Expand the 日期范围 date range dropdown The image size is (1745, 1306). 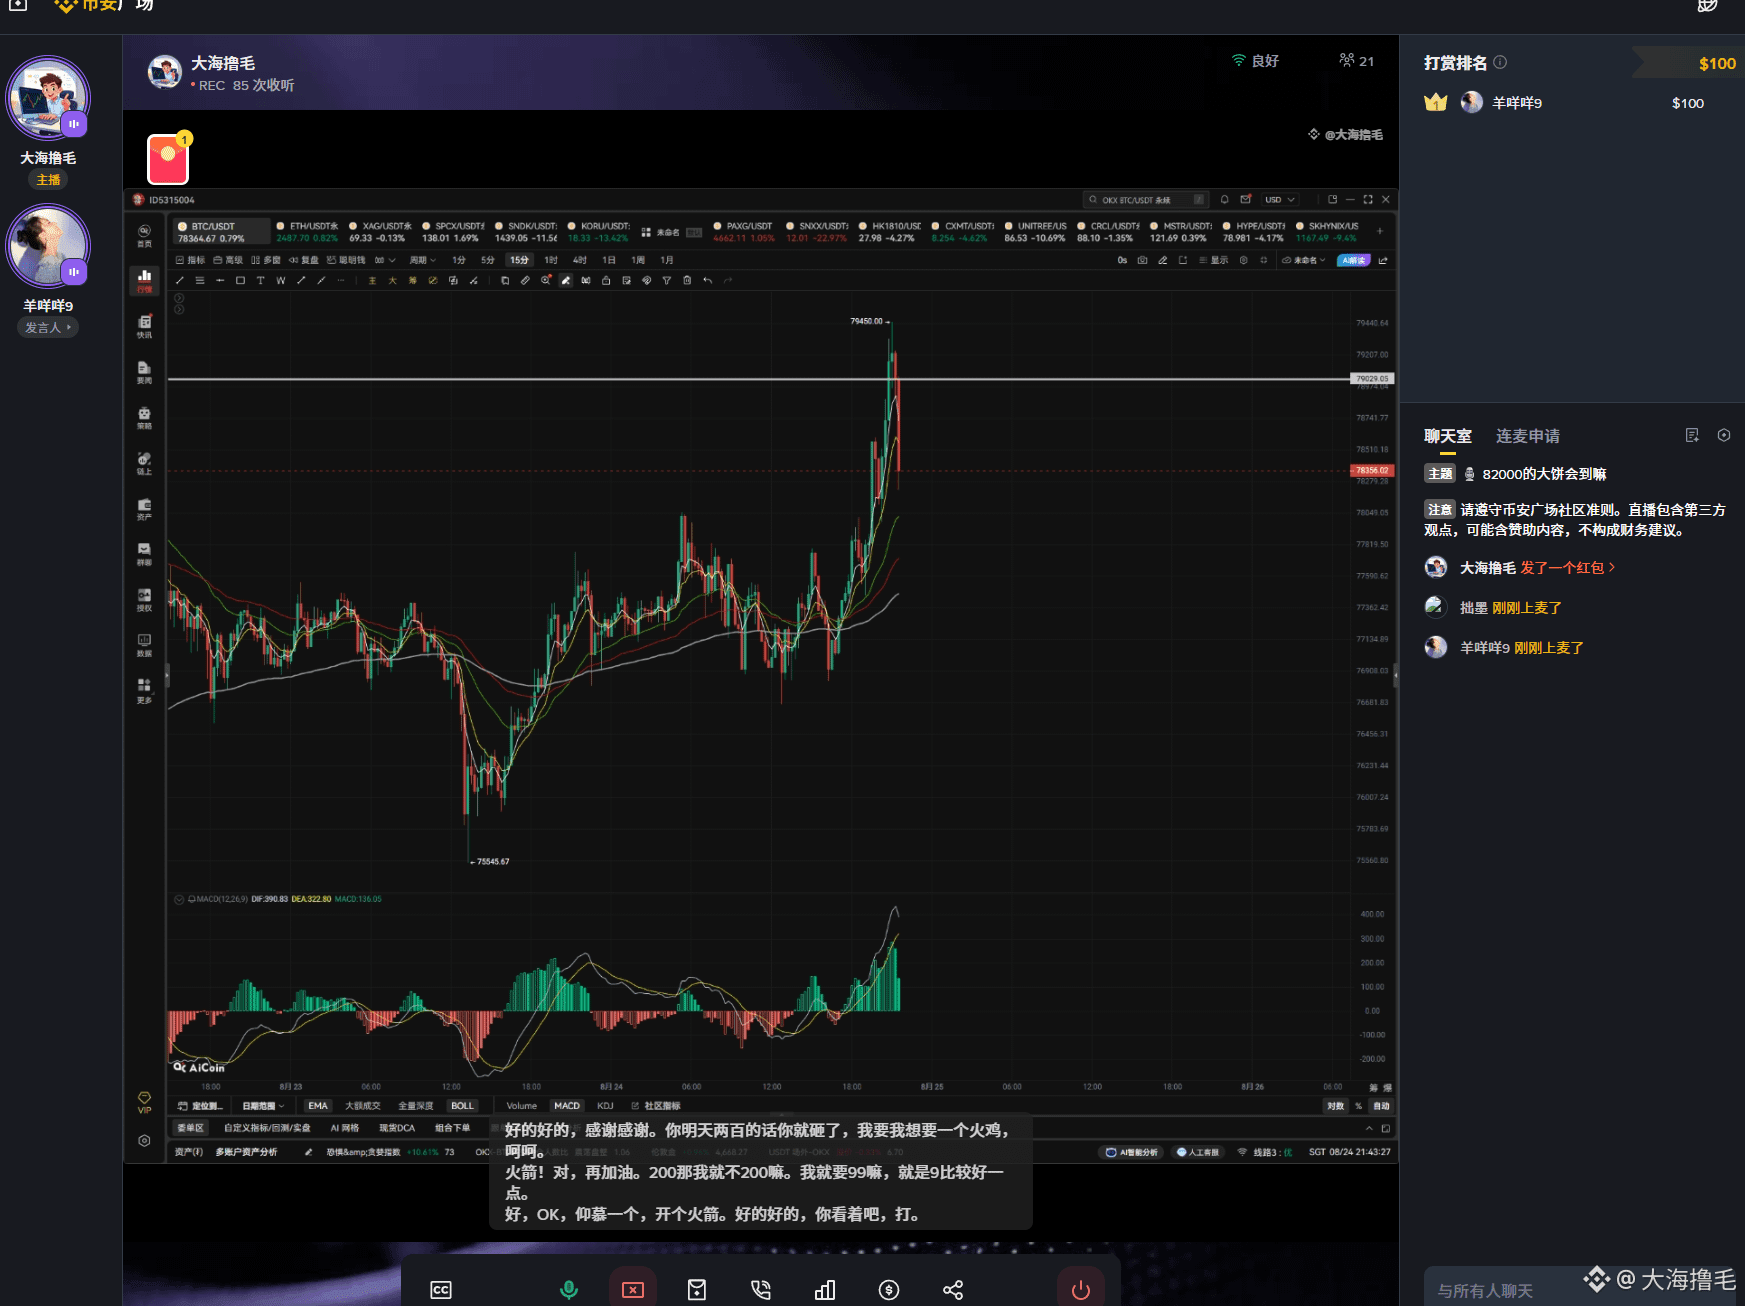click(263, 1106)
